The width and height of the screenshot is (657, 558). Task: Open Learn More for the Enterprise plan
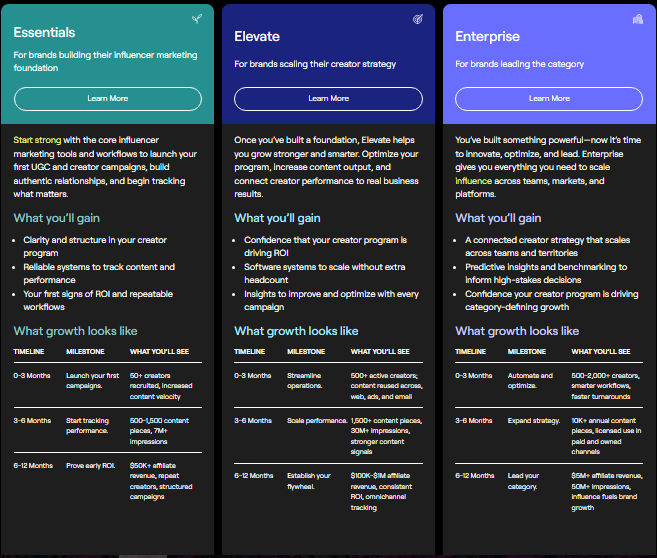[x=549, y=99]
